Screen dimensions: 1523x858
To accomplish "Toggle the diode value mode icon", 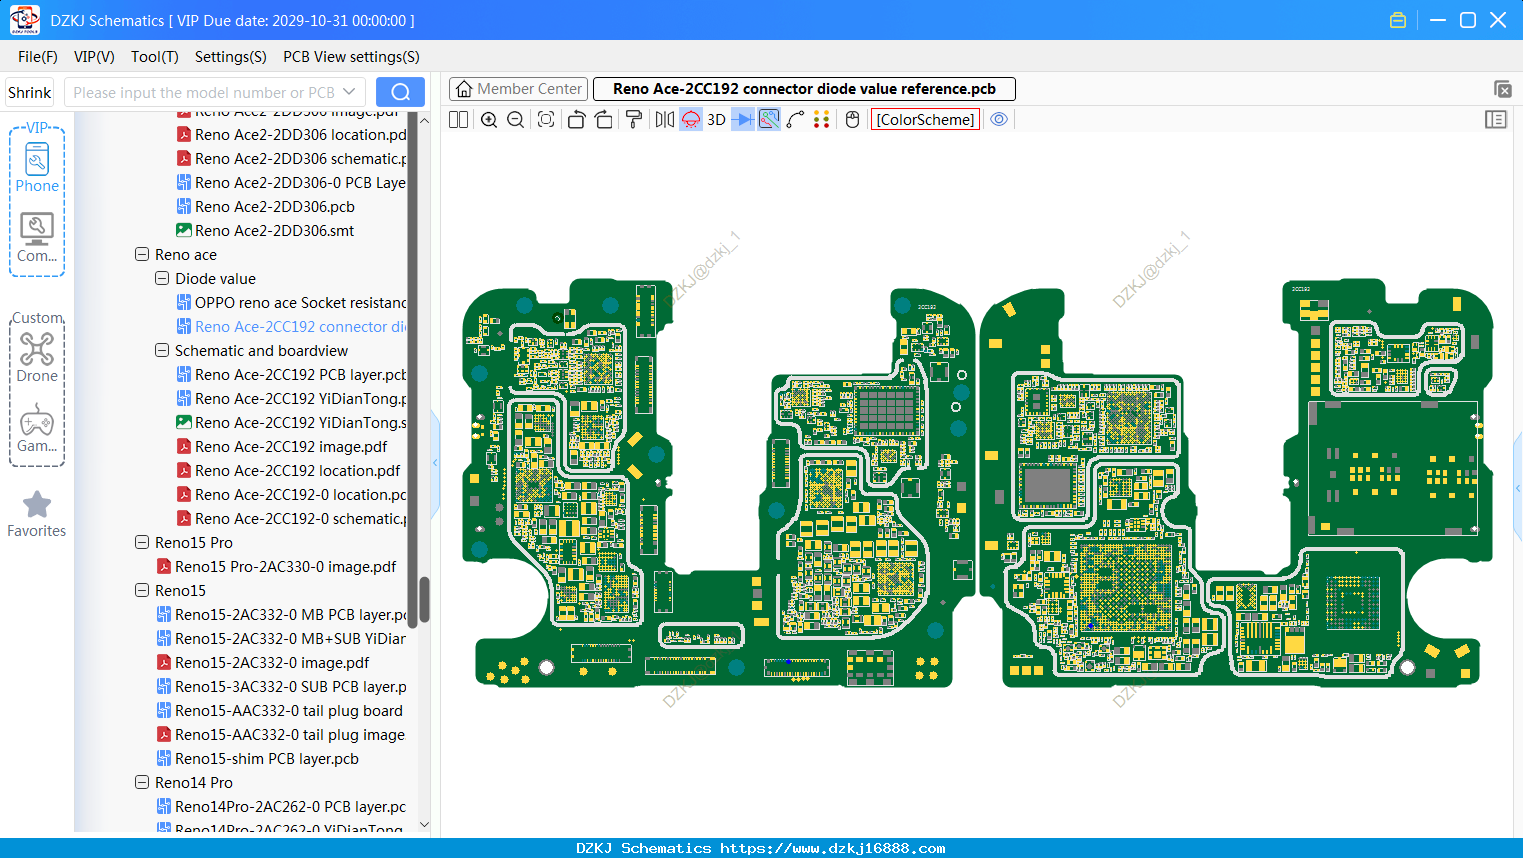I will tap(743, 120).
